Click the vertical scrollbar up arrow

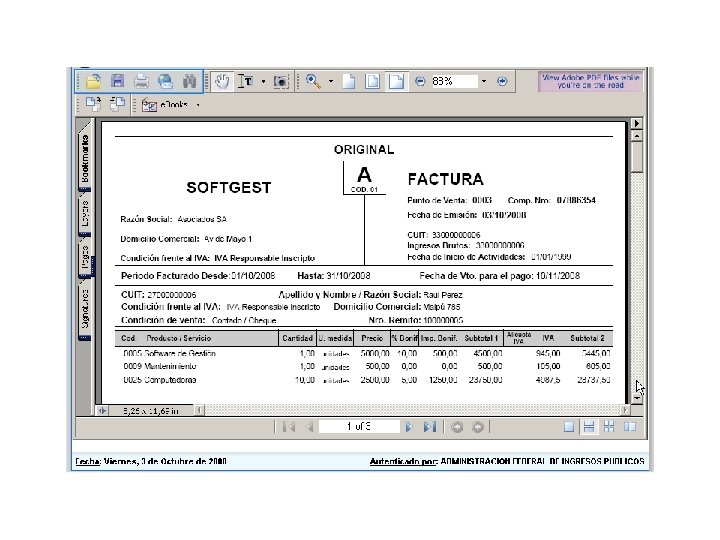click(x=637, y=136)
